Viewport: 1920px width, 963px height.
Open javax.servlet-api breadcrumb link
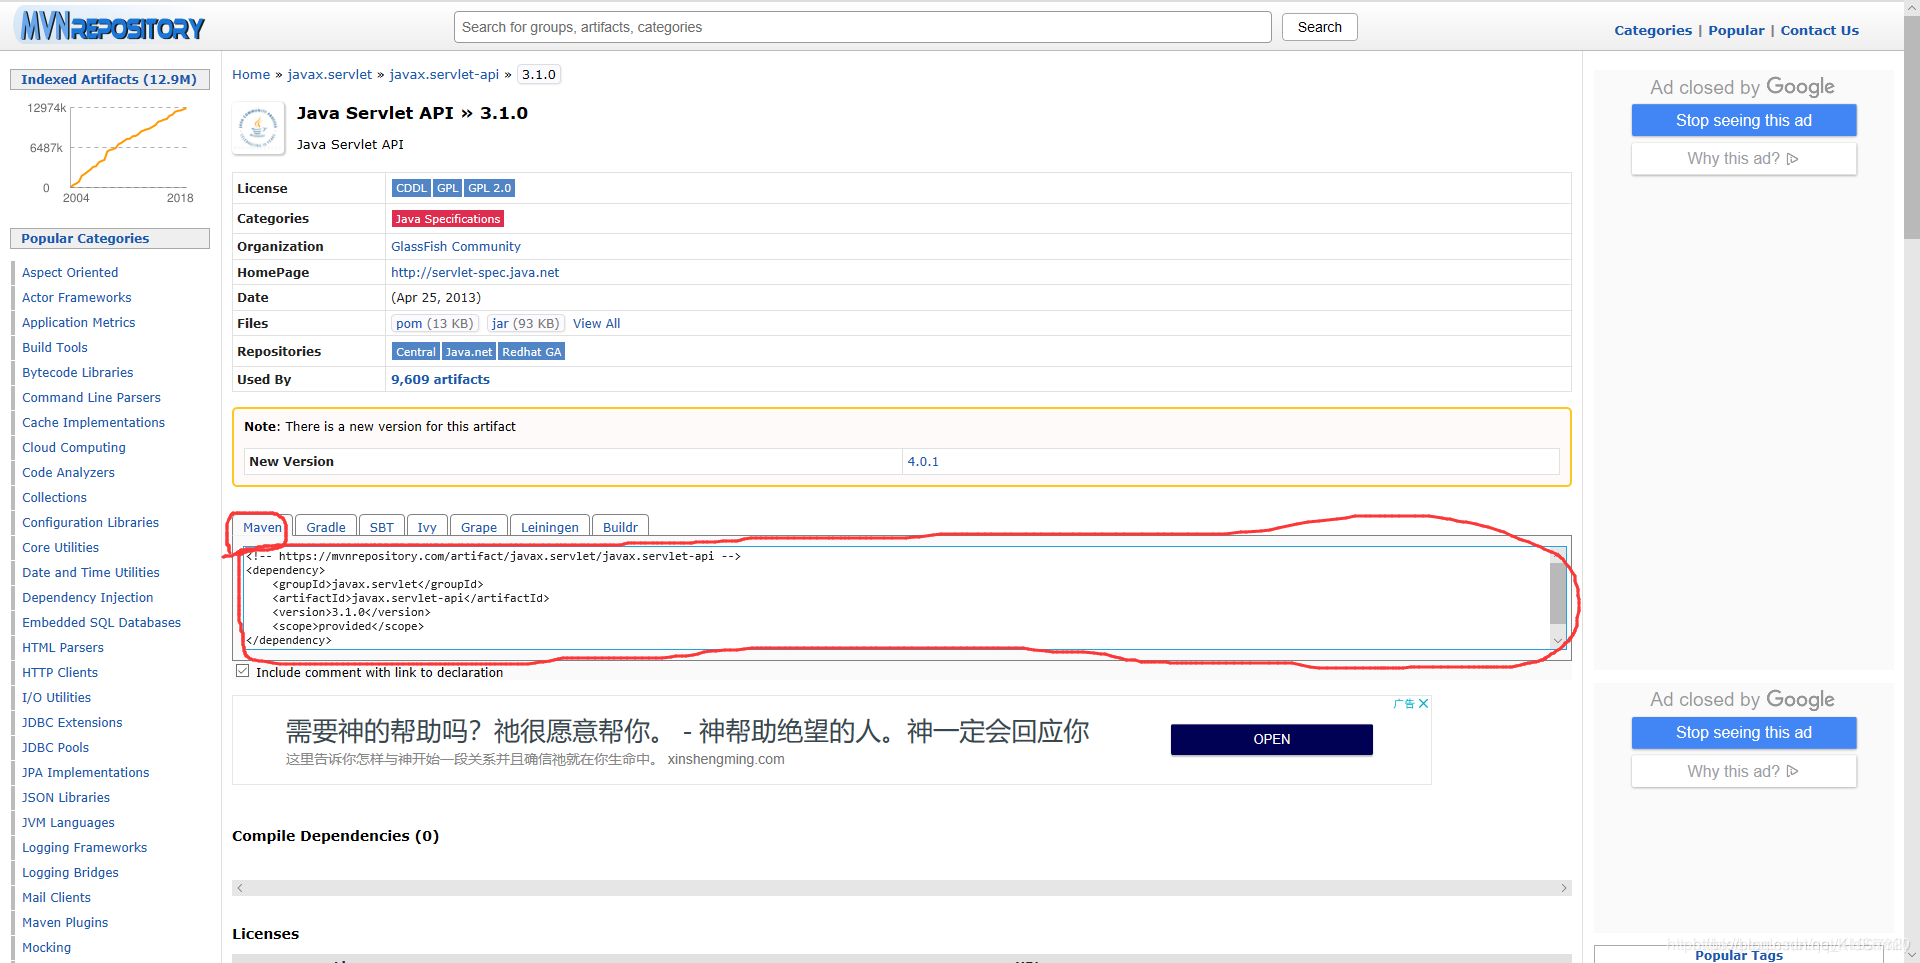[x=444, y=74]
